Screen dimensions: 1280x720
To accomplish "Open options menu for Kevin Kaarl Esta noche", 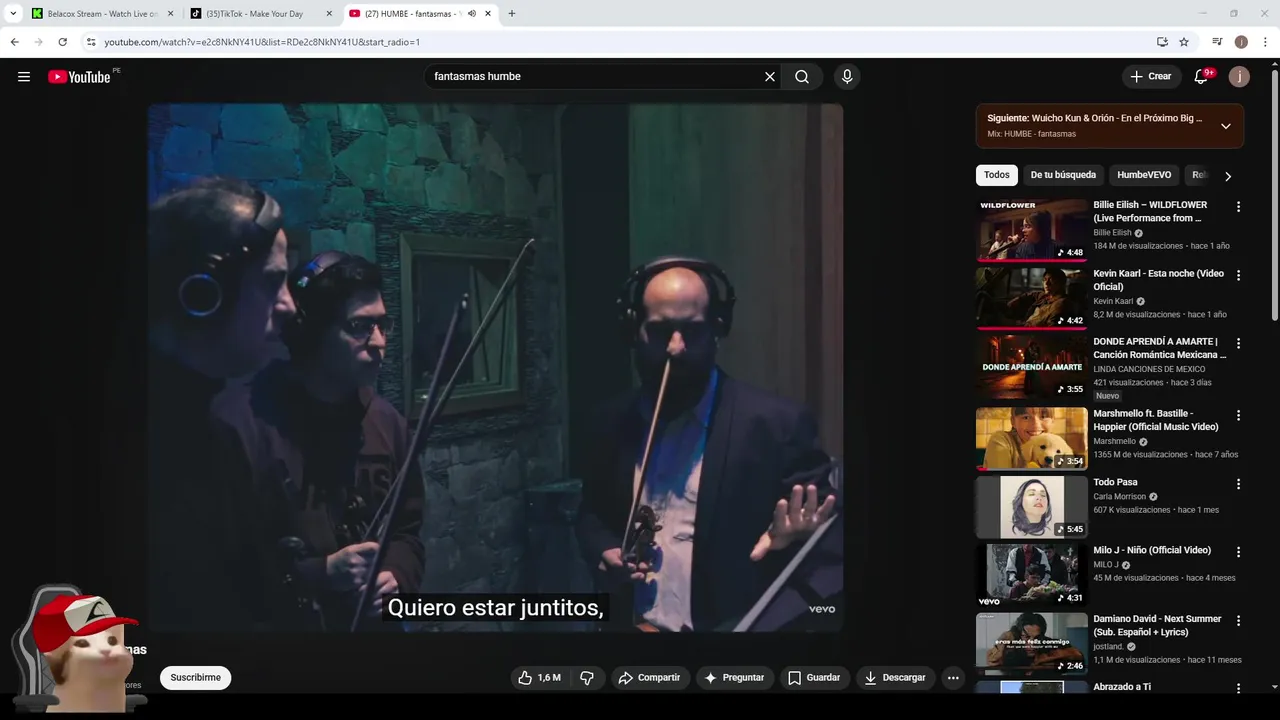I will [1238, 275].
